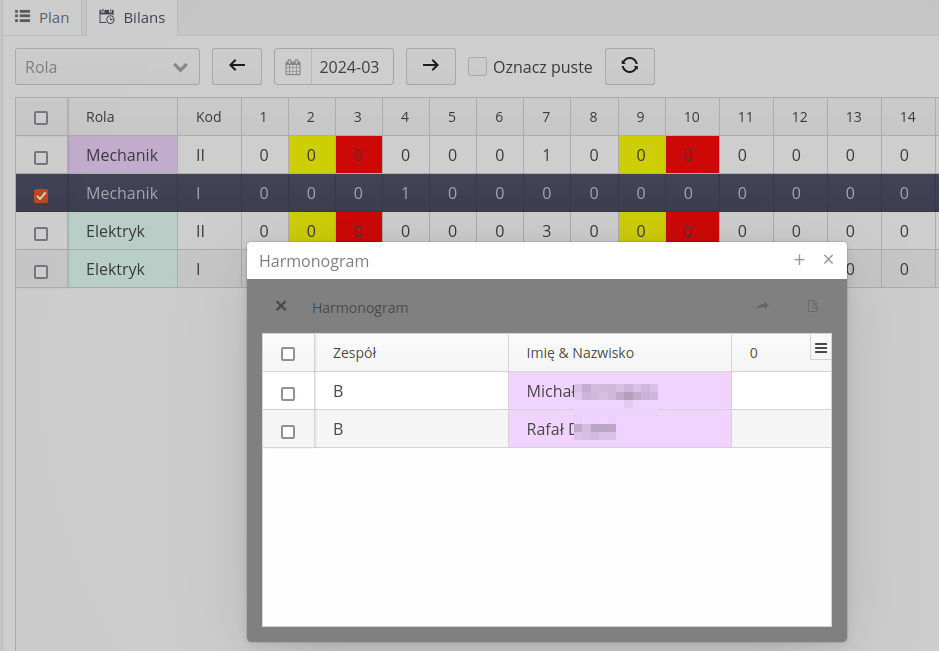The height and width of the screenshot is (651, 939).
Task: Click the plus icon in Harmonogram title bar
Action: (x=799, y=260)
